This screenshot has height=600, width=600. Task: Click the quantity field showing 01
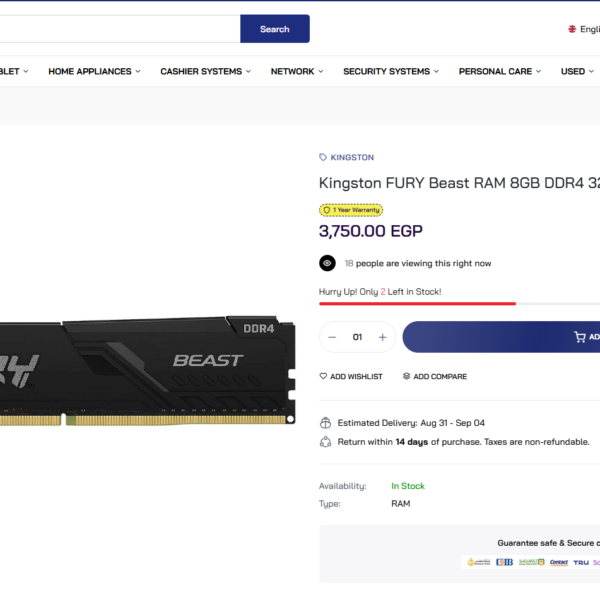(357, 337)
